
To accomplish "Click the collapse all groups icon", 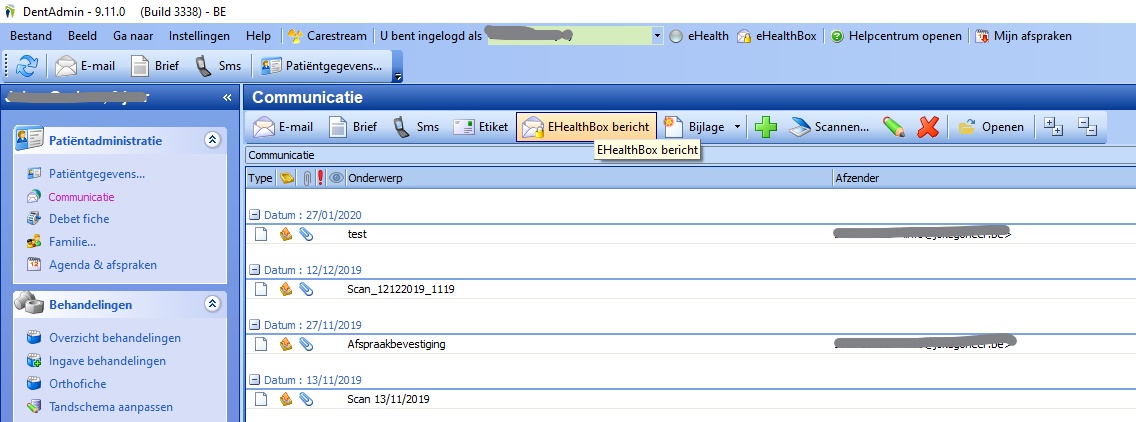I will tap(1088, 126).
